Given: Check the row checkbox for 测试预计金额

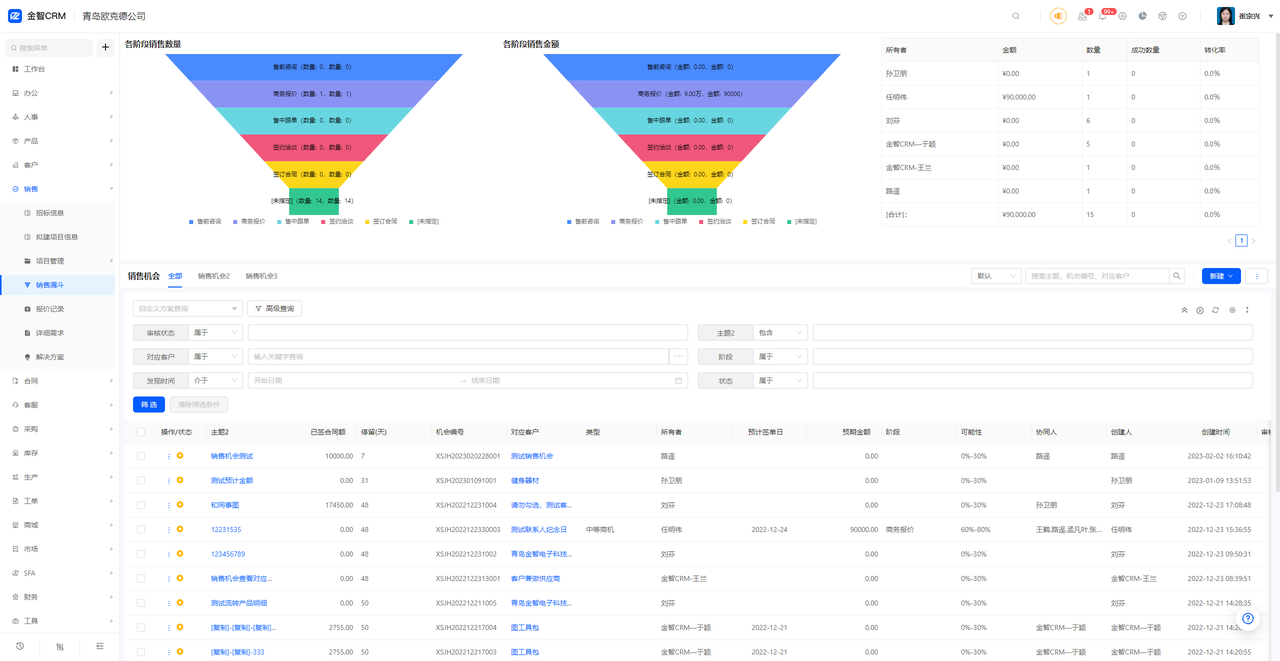Looking at the screenshot, I should tap(141, 480).
